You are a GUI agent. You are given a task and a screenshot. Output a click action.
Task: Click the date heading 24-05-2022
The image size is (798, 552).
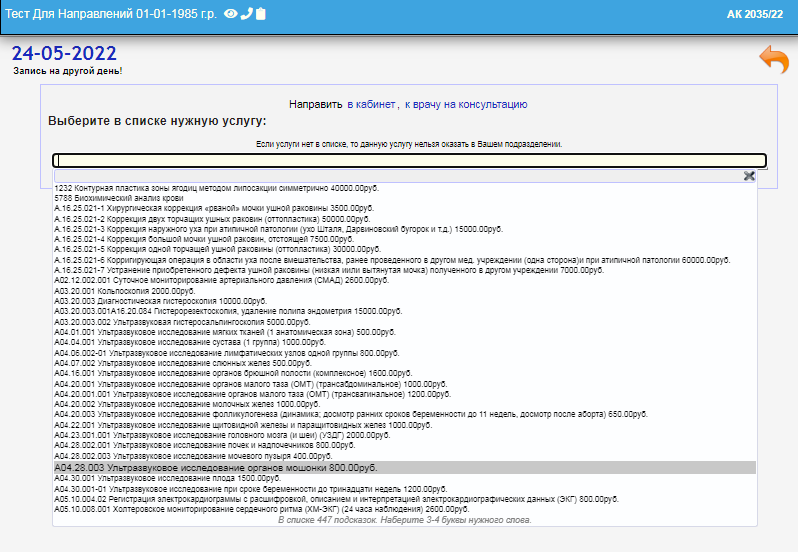pyautogui.click(x=64, y=53)
